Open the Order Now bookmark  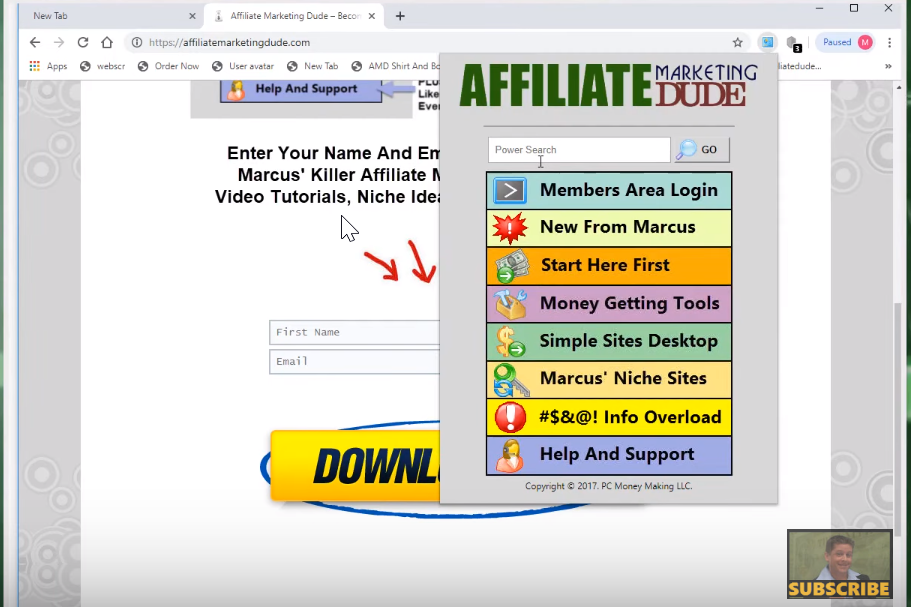pyautogui.click(x=168, y=66)
